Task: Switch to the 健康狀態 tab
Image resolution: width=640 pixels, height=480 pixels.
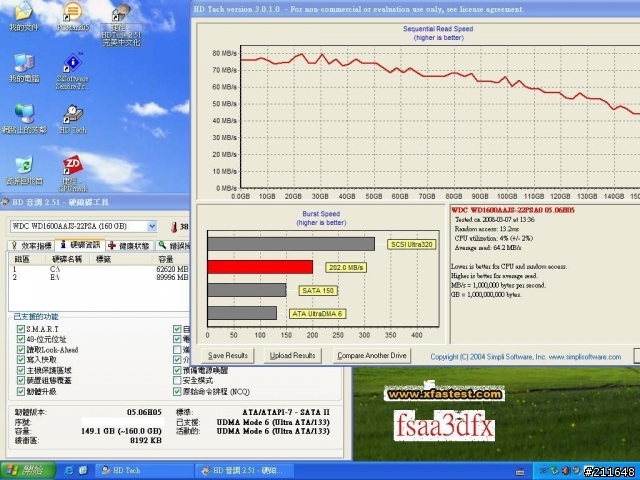Action: pyautogui.click(x=129, y=246)
